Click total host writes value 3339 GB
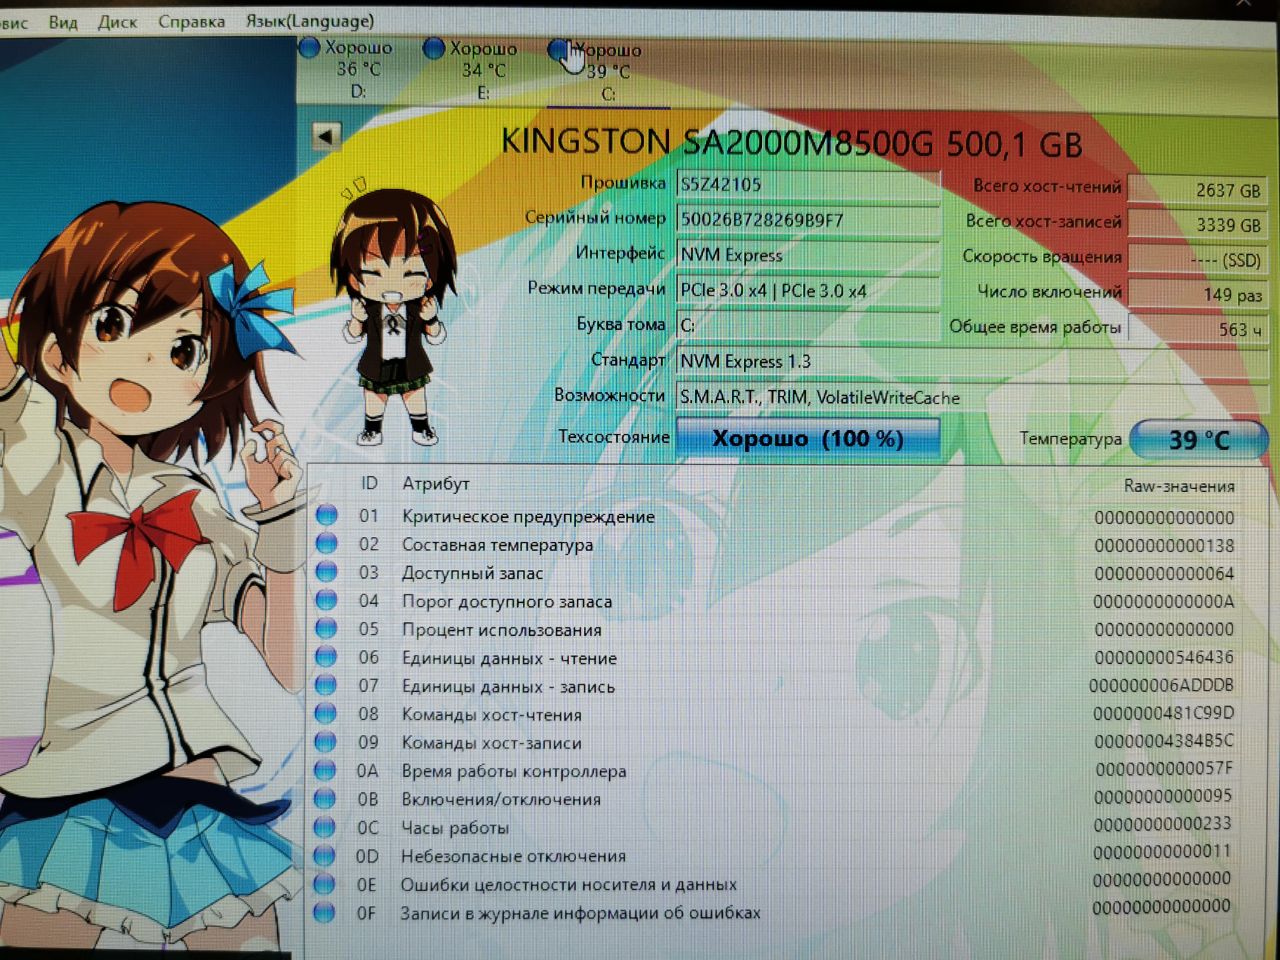Image resolution: width=1280 pixels, height=960 pixels. (1198, 225)
